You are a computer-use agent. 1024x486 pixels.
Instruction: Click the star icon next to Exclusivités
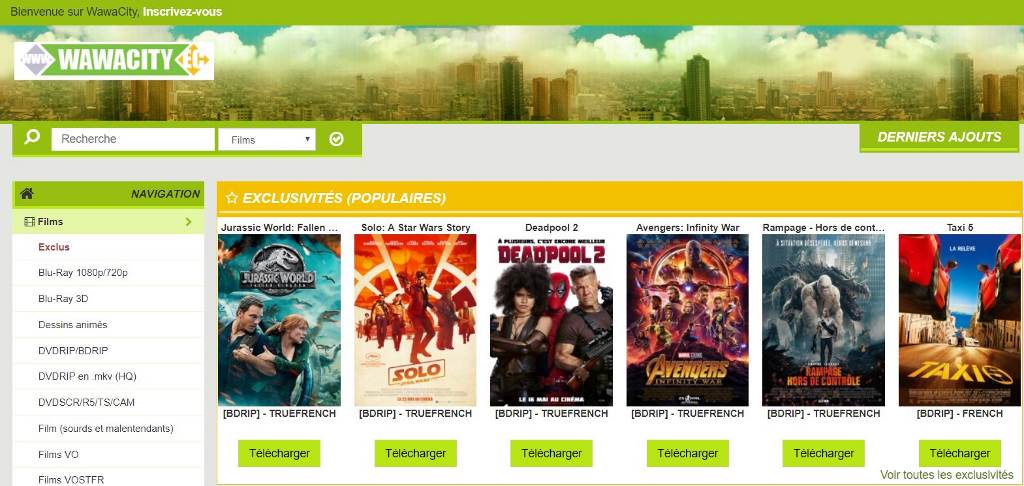tap(231, 198)
